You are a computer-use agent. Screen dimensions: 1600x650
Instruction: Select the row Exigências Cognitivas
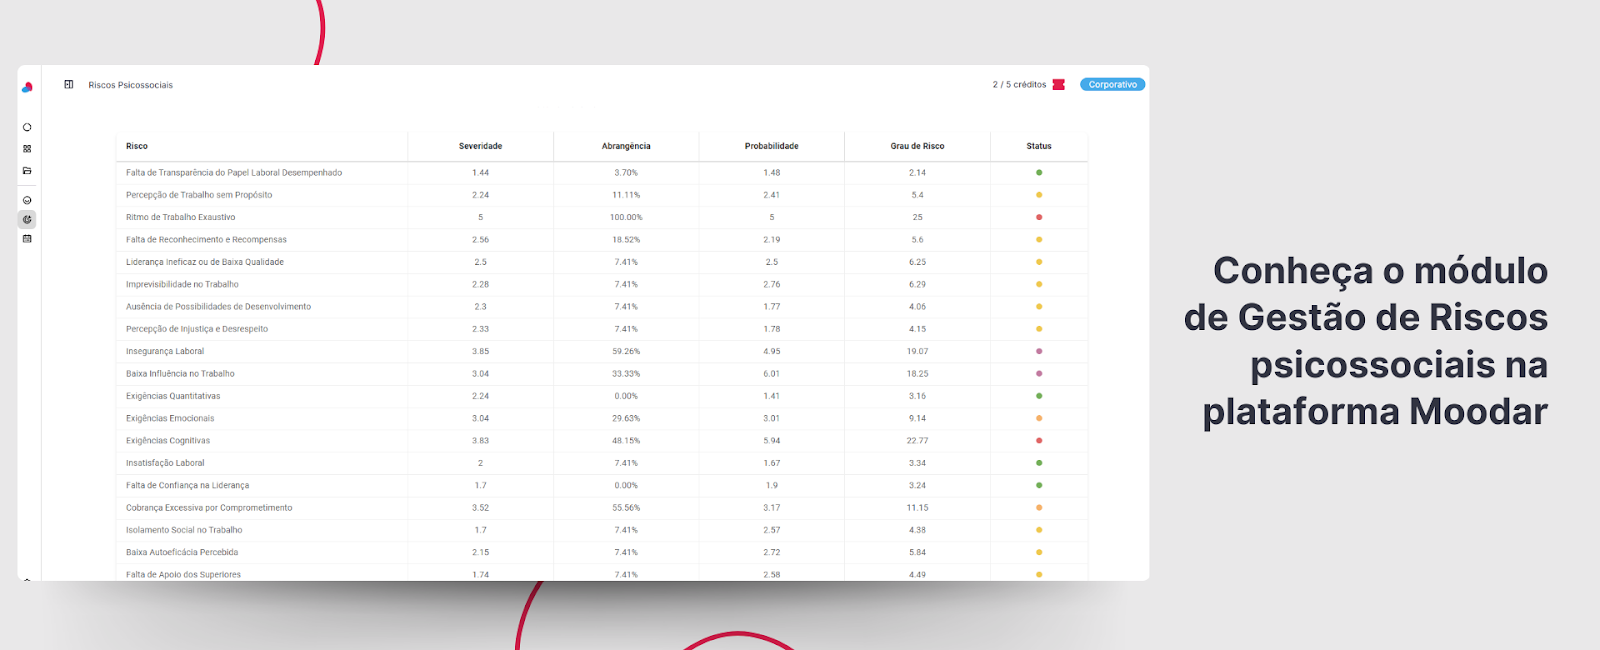pyautogui.click(x=602, y=441)
